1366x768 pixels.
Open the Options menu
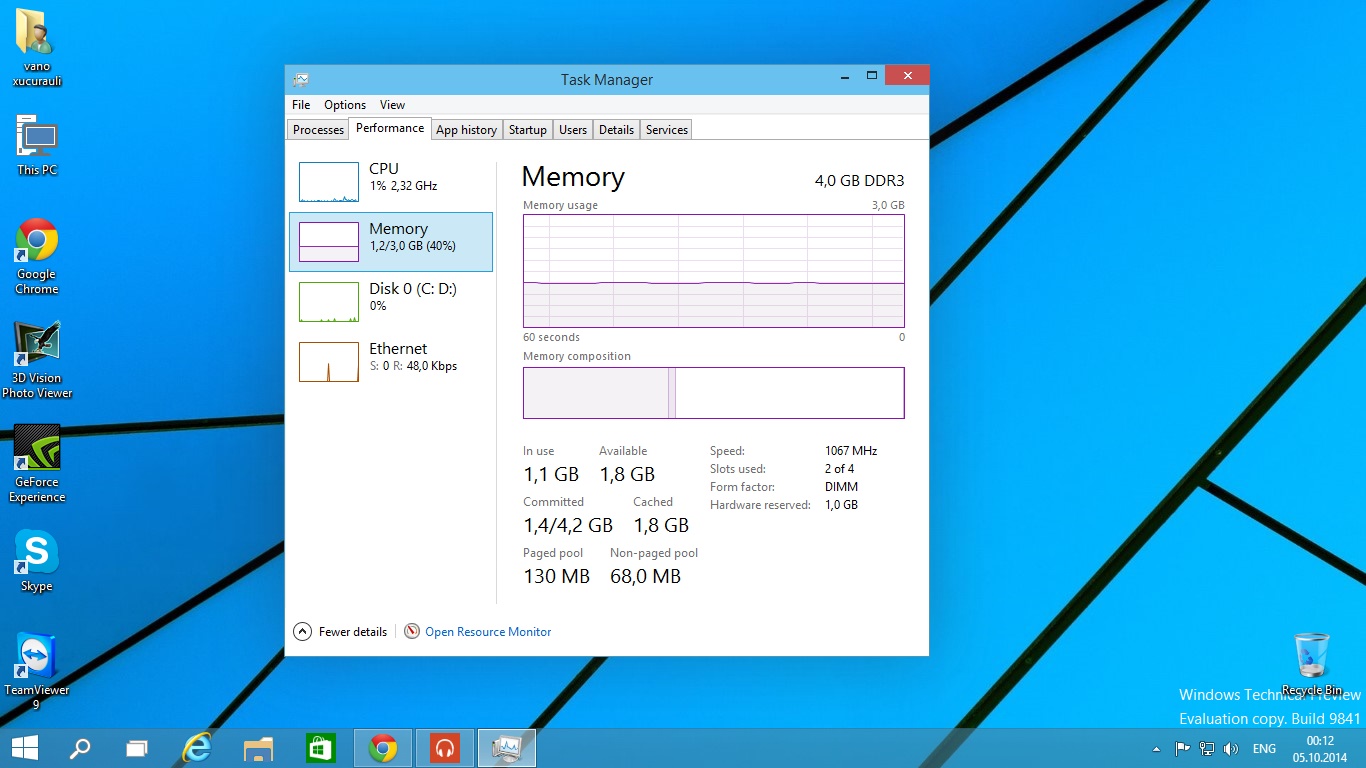tap(345, 105)
